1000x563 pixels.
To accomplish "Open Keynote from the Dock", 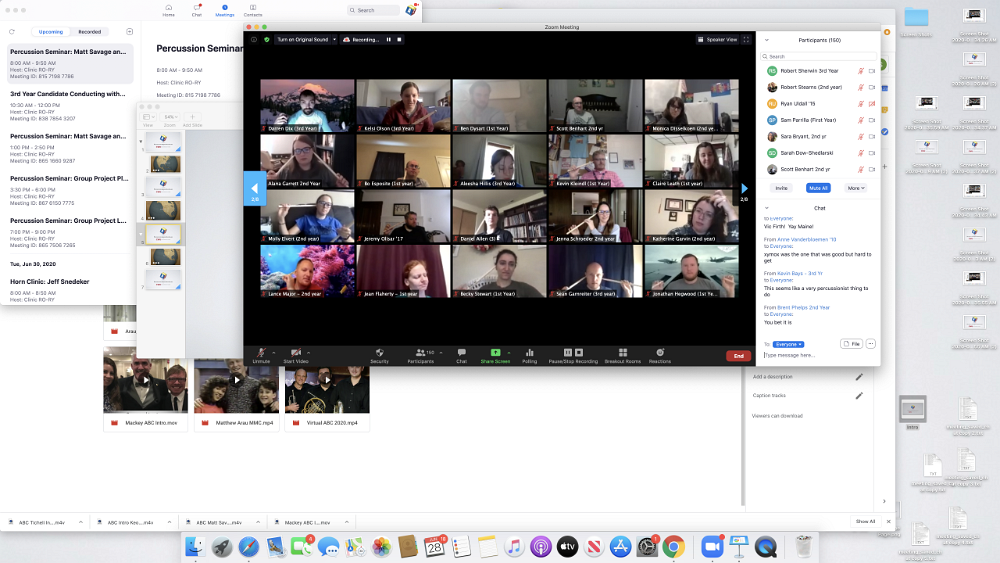I will (739, 547).
